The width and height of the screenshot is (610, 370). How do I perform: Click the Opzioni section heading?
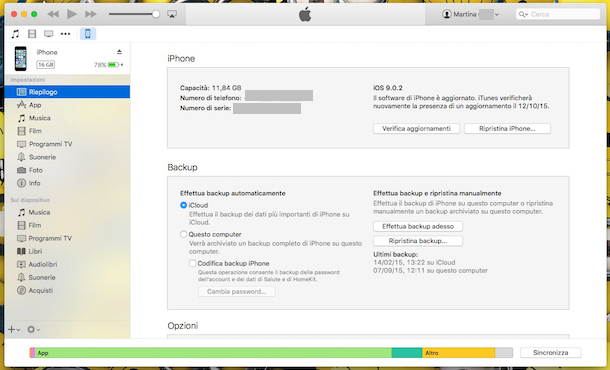coord(182,326)
